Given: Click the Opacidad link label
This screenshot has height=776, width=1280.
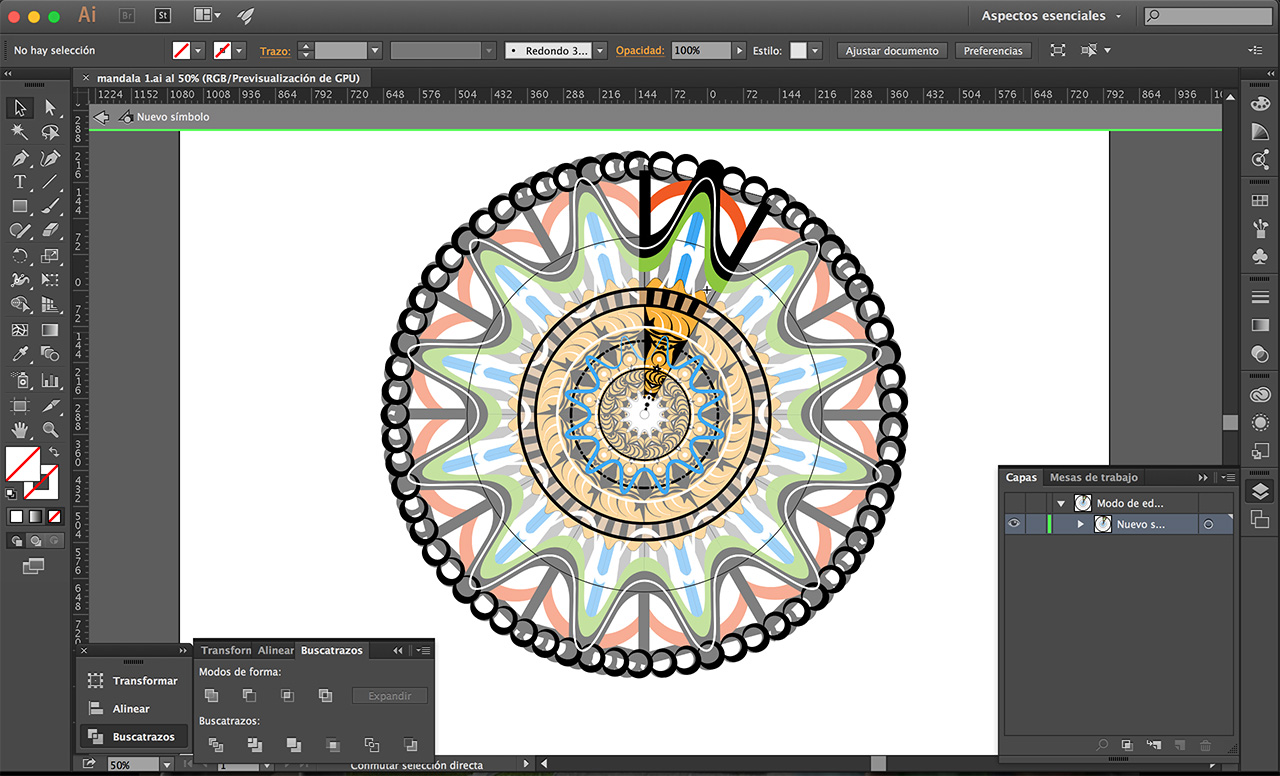Looking at the screenshot, I should [x=640, y=50].
